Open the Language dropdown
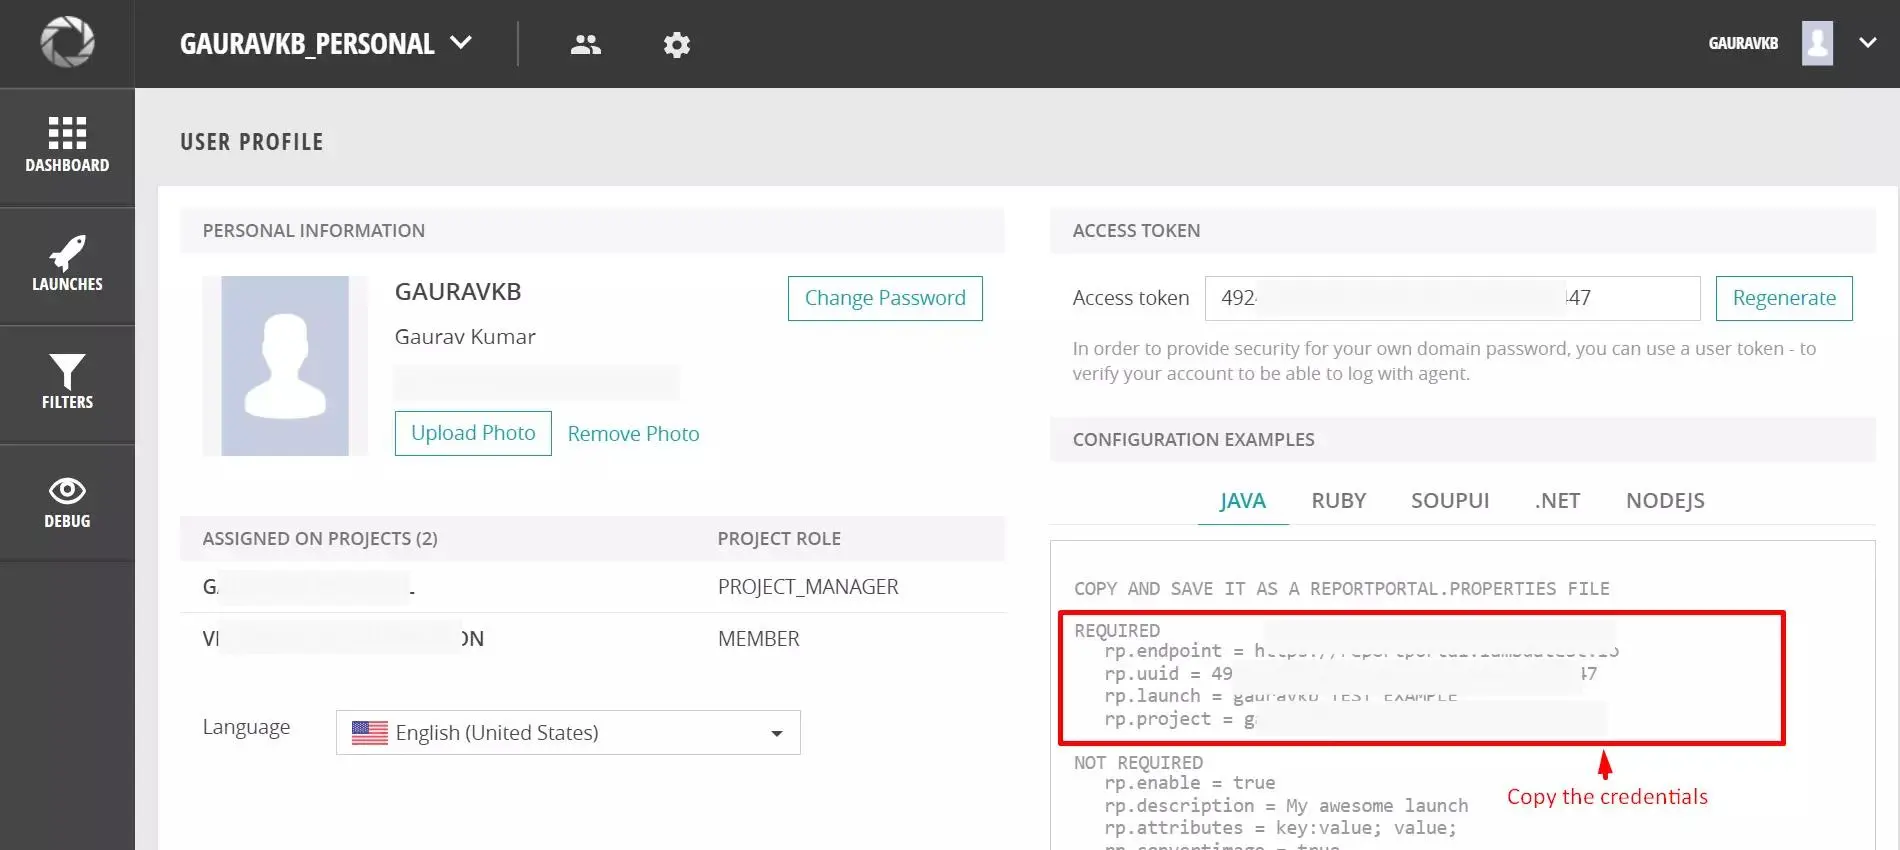 tap(568, 732)
